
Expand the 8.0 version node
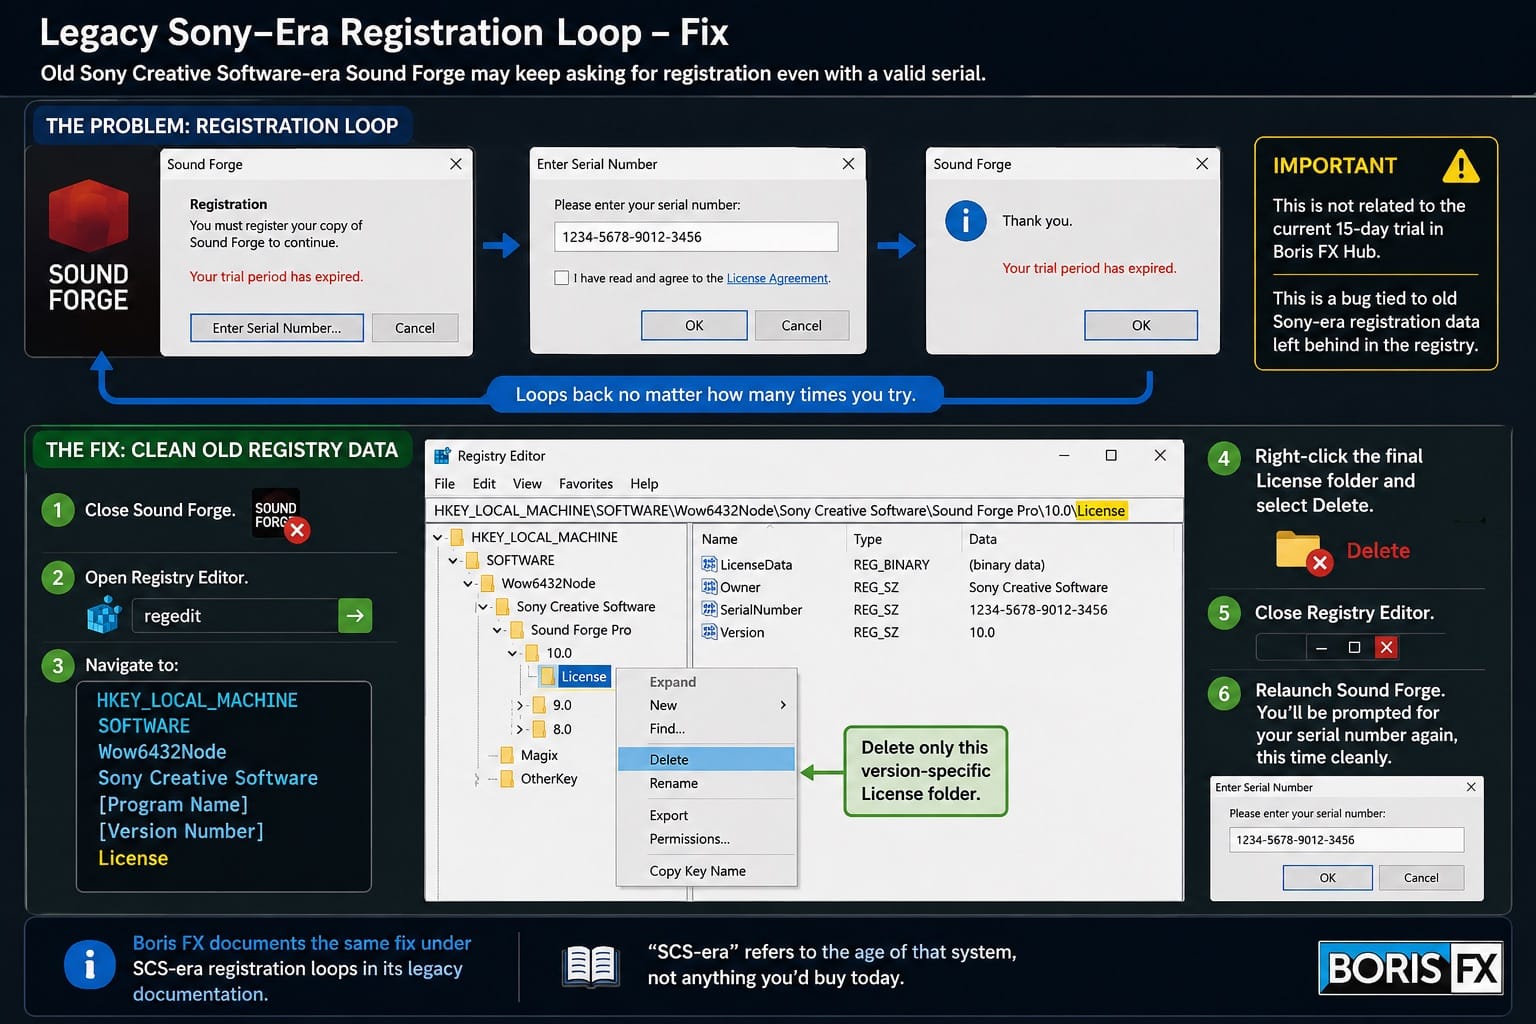click(520, 730)
